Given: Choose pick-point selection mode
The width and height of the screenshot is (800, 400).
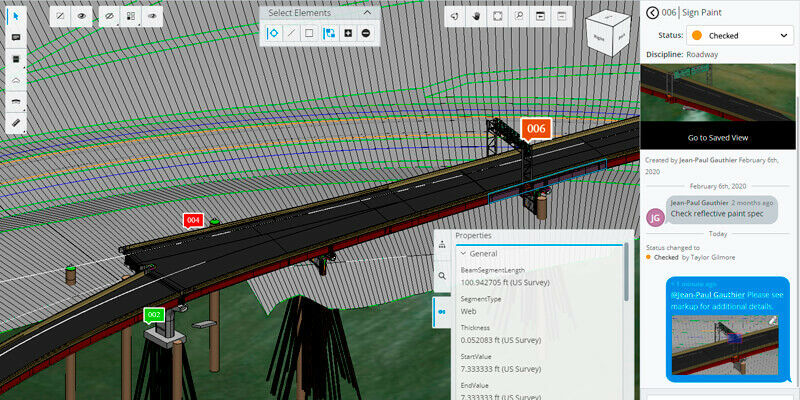Looking at the screenshot, I should 273,33.
